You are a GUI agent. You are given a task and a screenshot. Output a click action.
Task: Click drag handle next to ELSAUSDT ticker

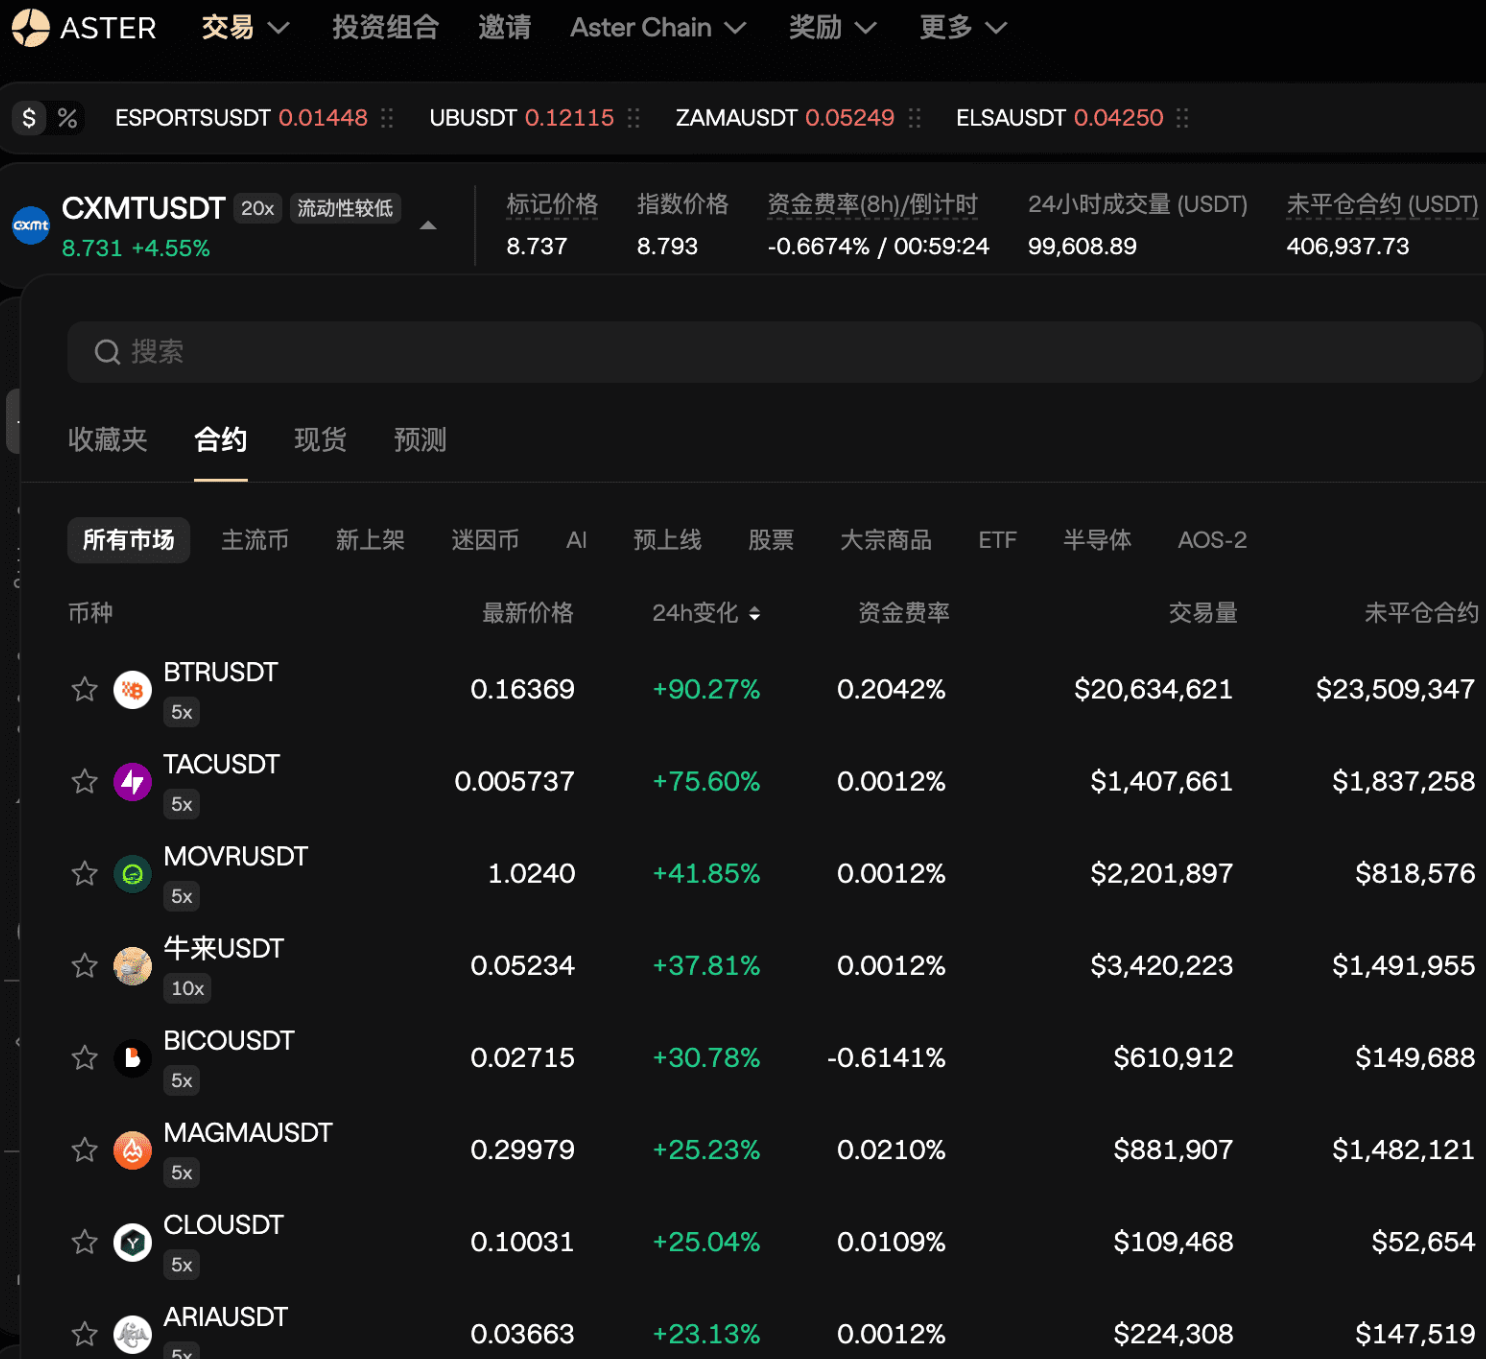tap(1182, 118)
